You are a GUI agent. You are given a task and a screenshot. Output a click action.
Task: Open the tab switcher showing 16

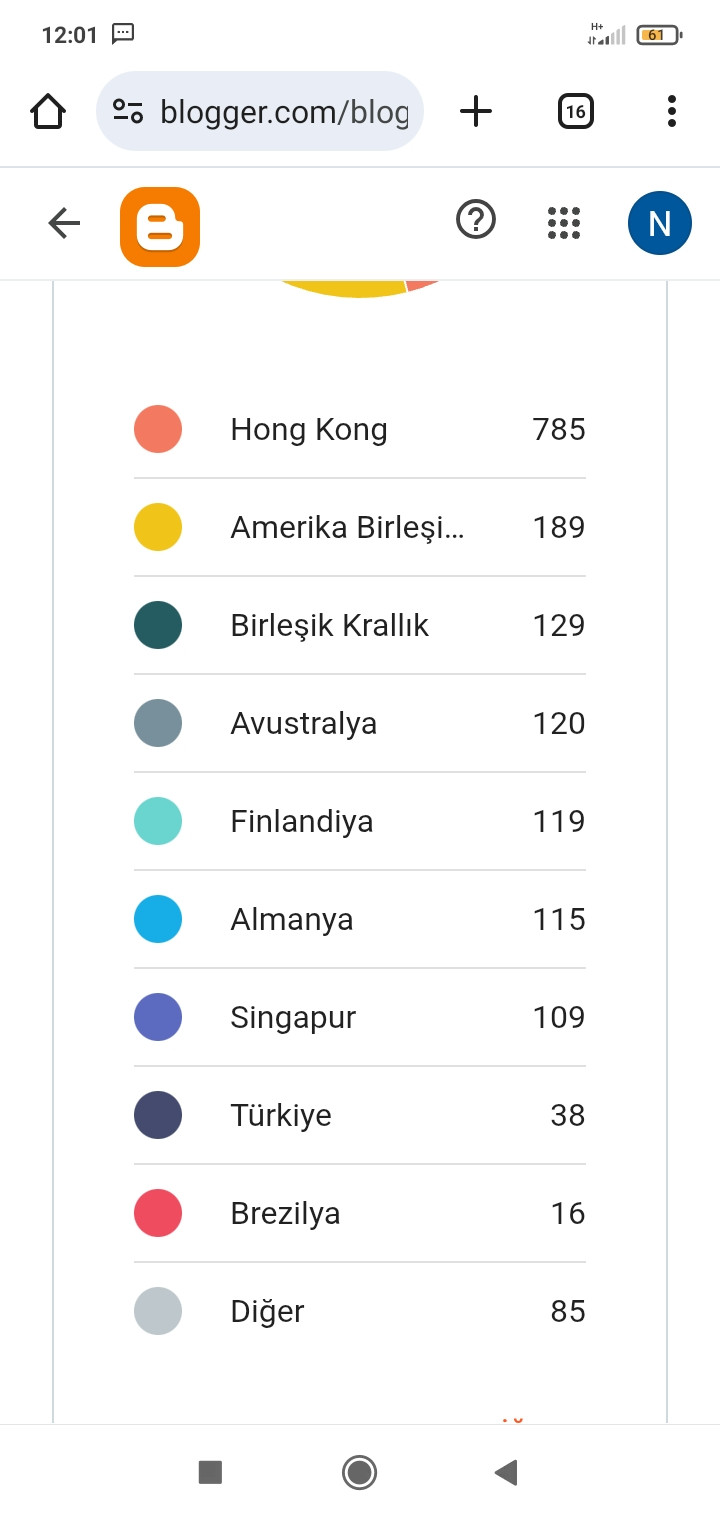click(575, 111)
